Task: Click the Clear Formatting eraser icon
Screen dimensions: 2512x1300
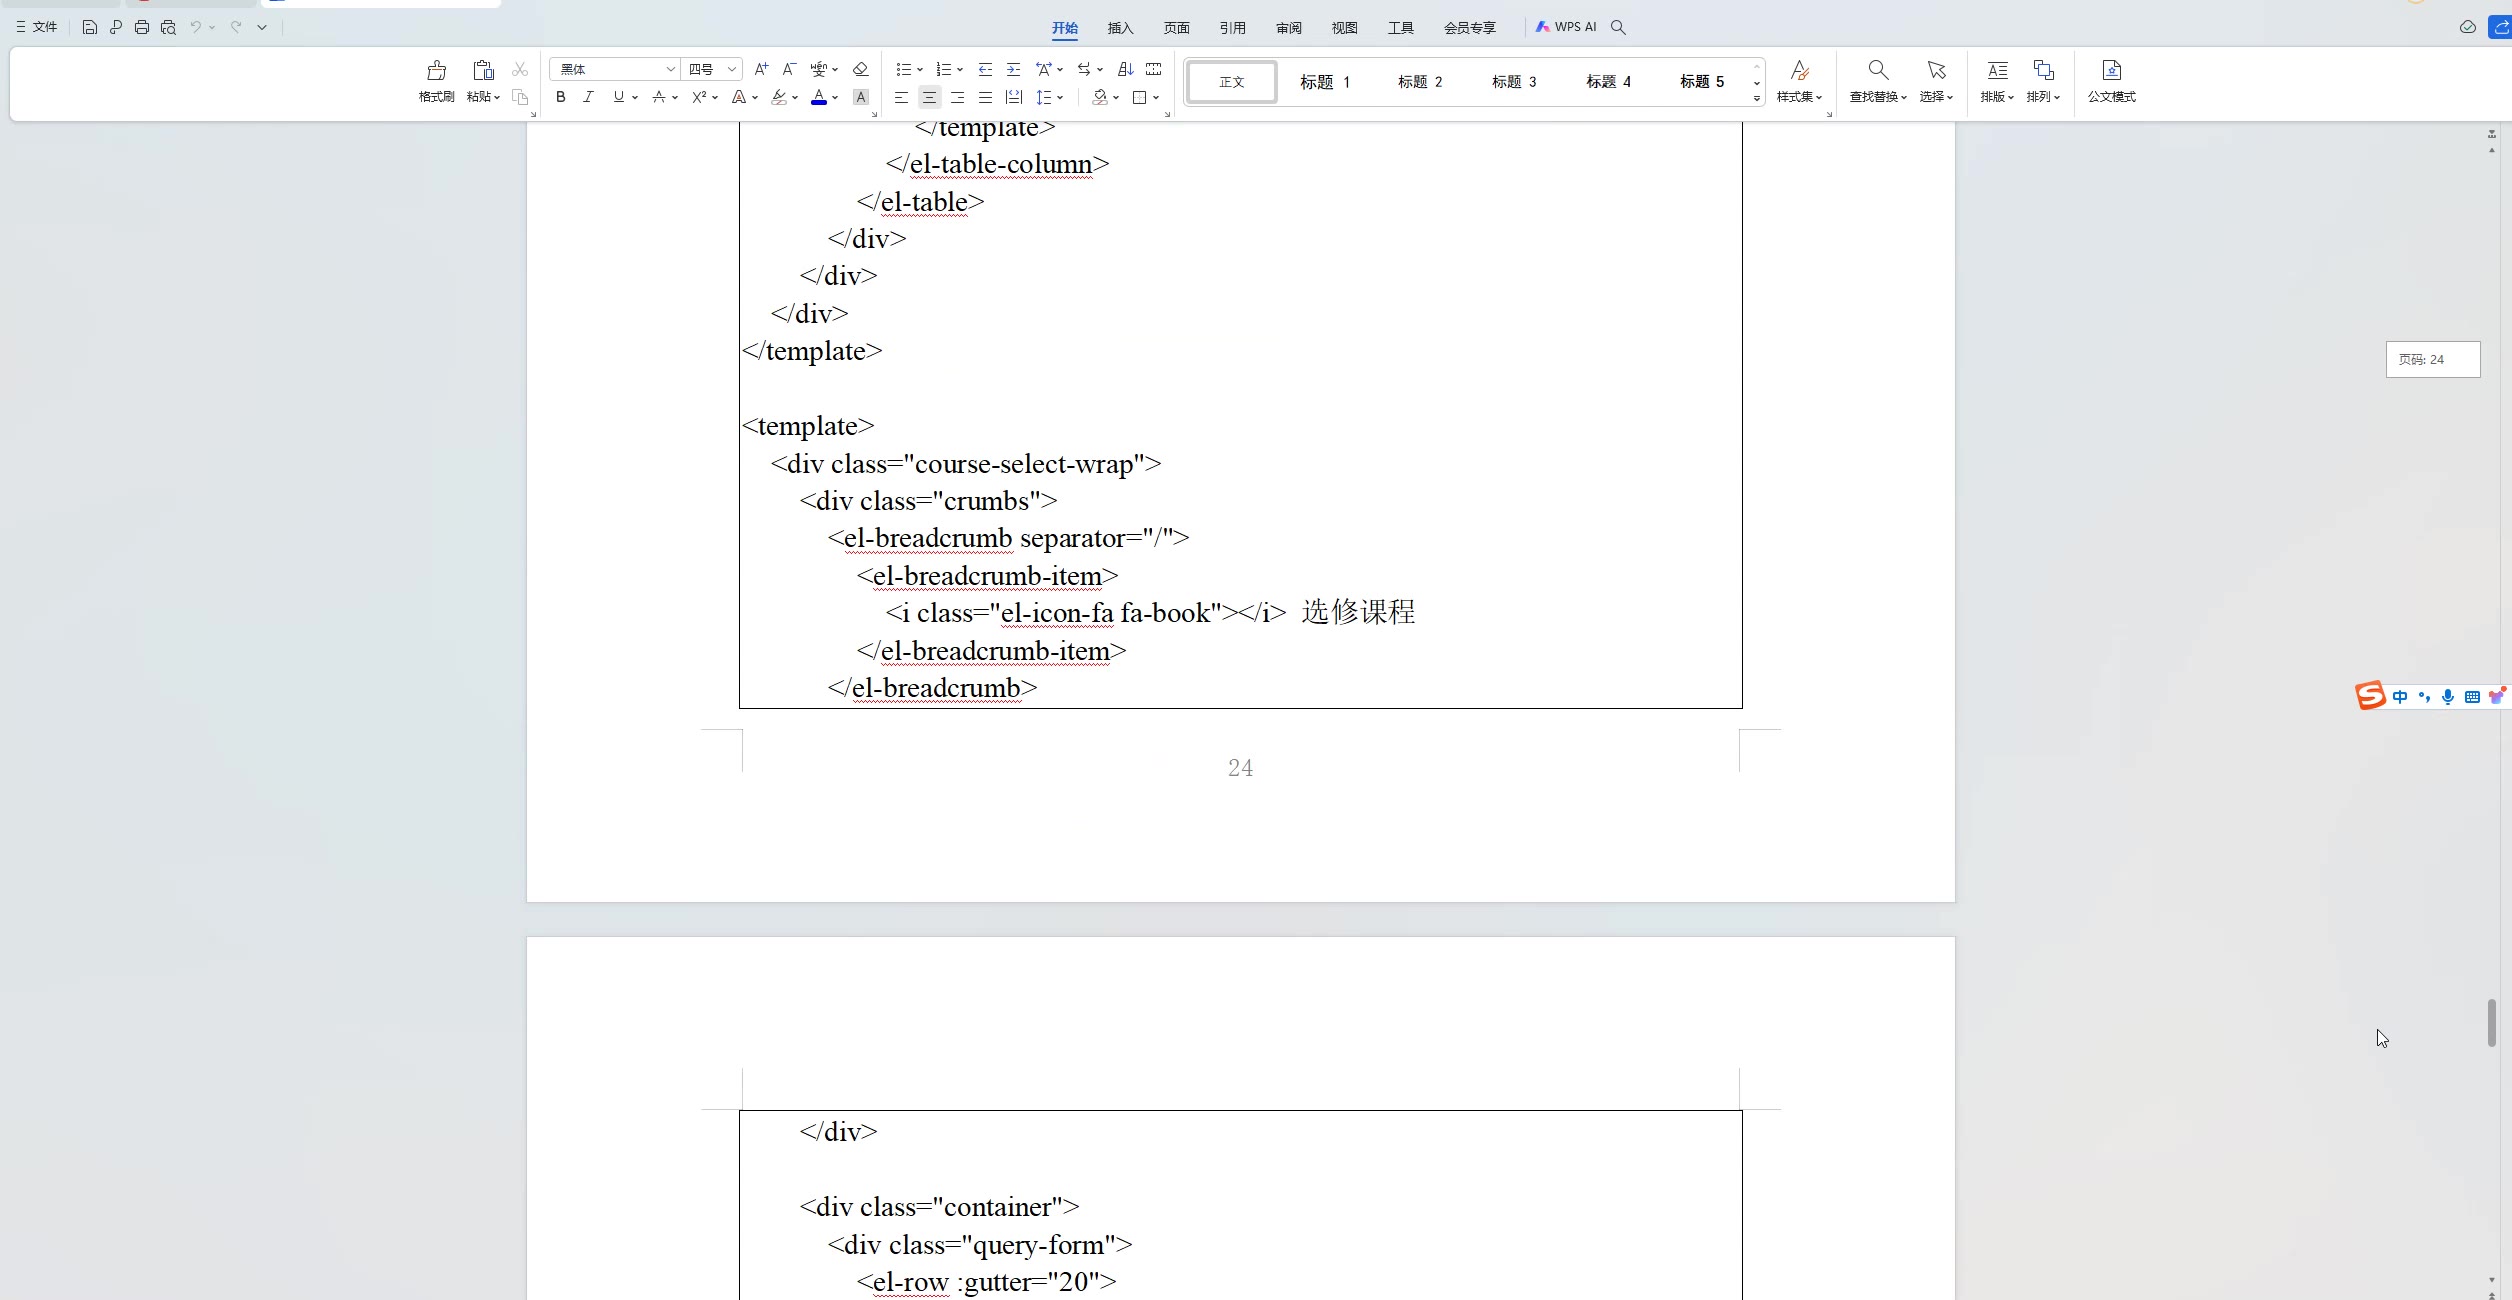Action: click(x=860, y=69)
